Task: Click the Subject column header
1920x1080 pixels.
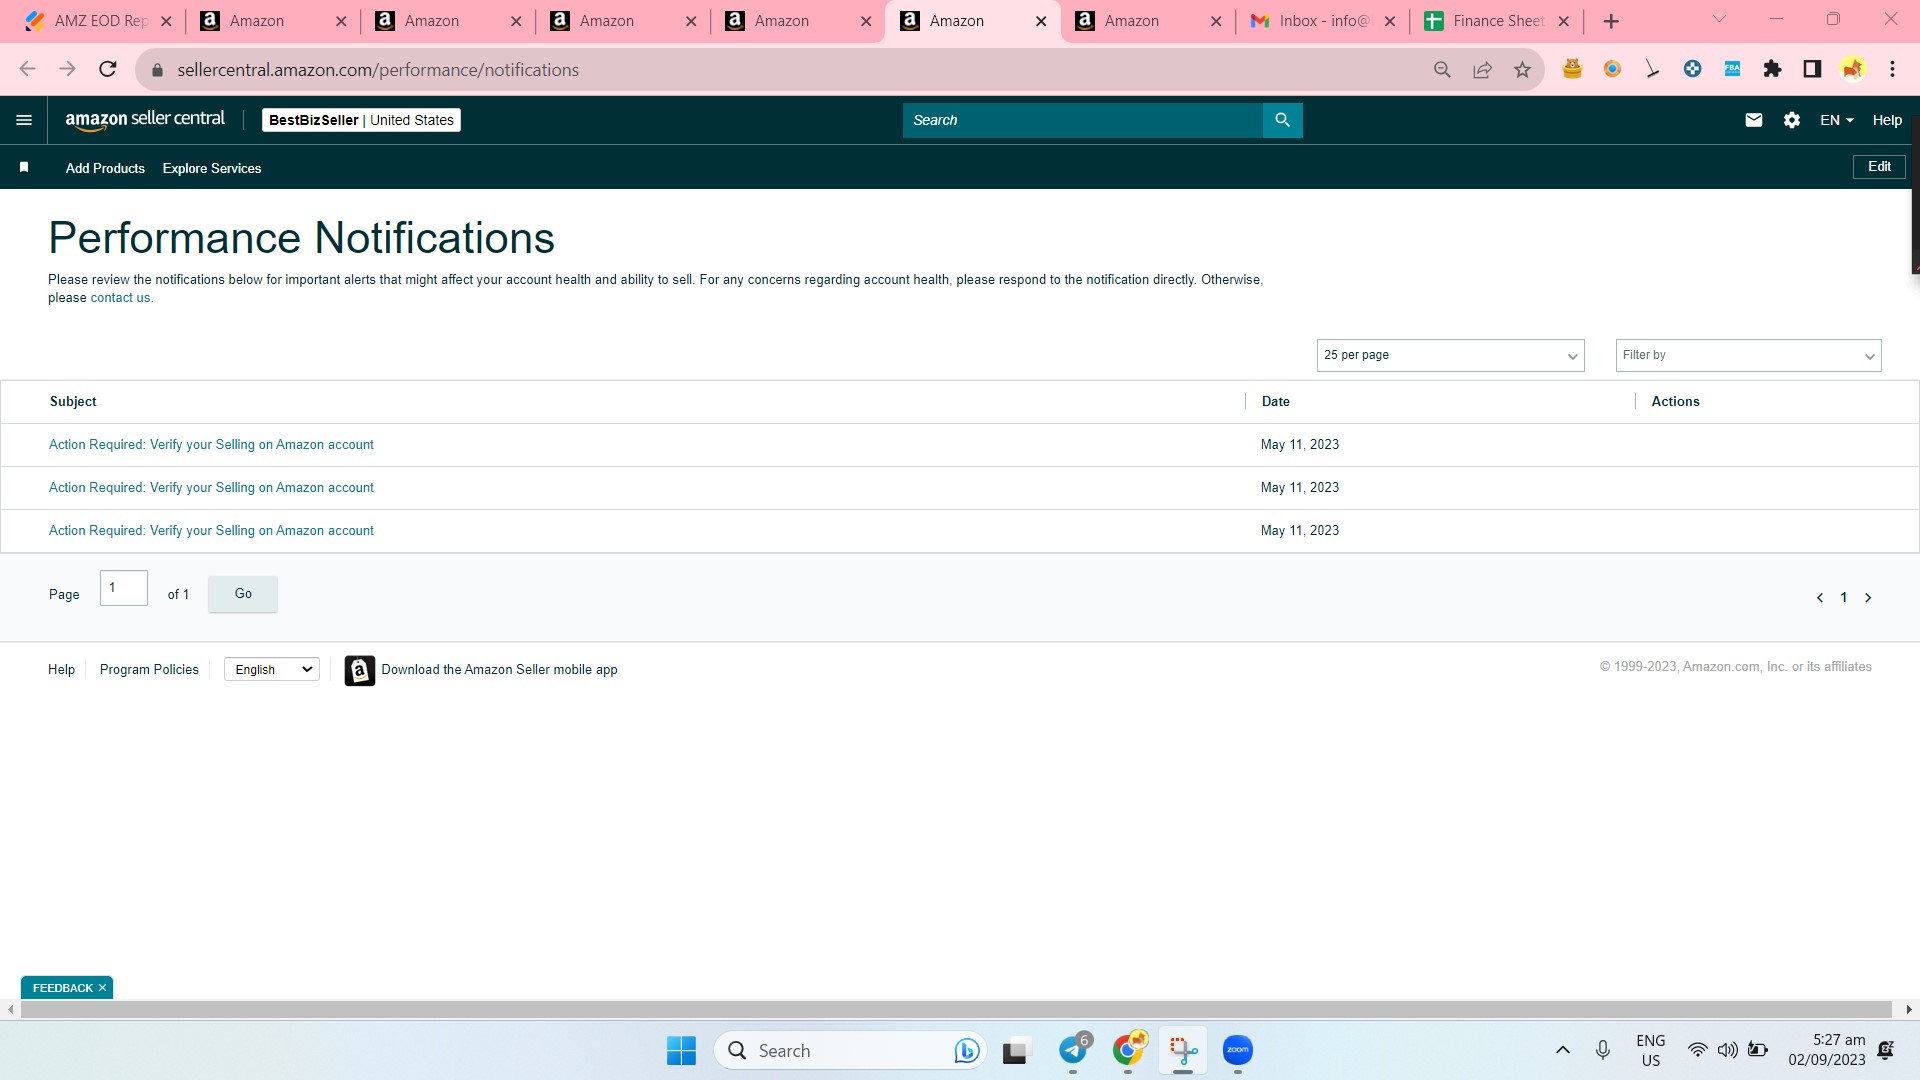Action: [73, 402]
